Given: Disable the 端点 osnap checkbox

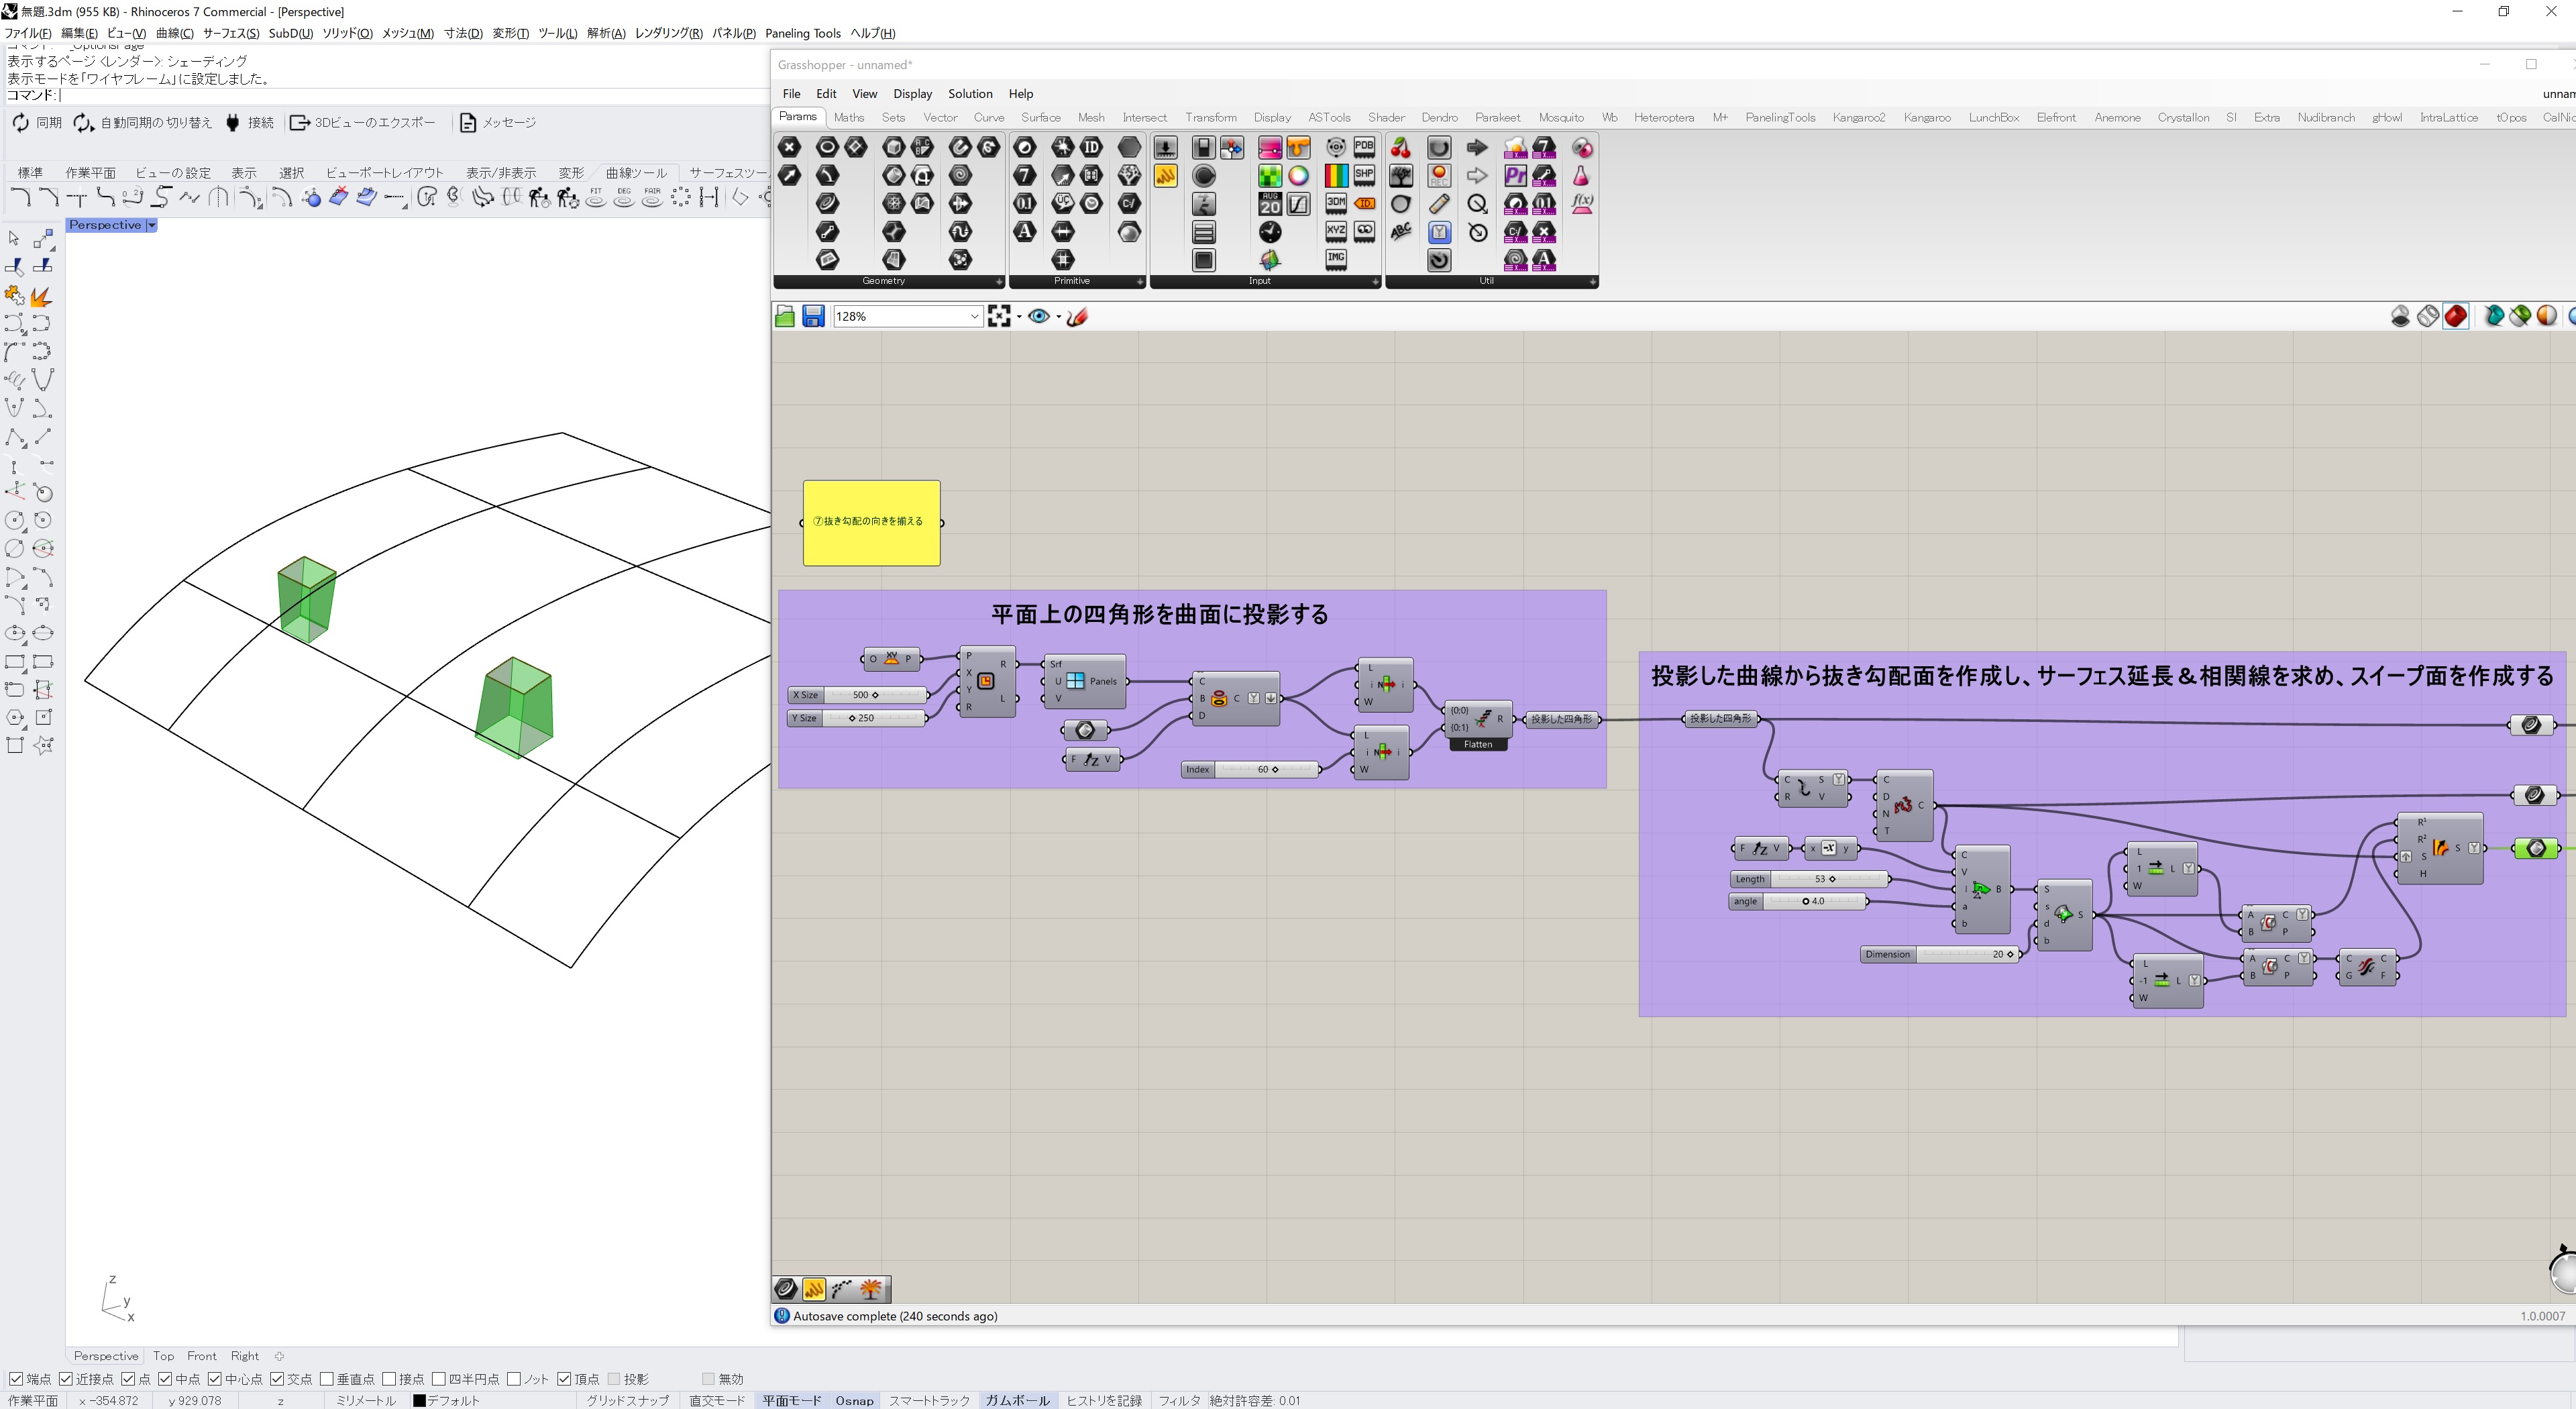Looking at the screenshot, I should click(x=16, y=1379).
